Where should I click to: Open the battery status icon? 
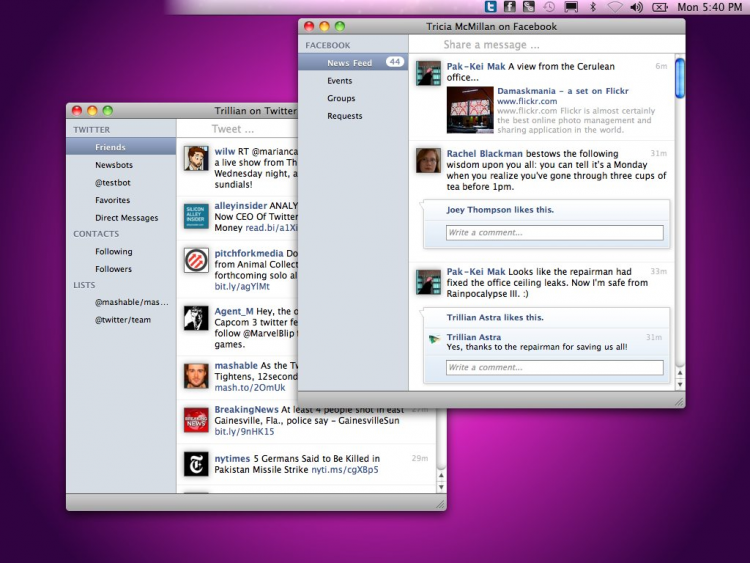(660, 7)
